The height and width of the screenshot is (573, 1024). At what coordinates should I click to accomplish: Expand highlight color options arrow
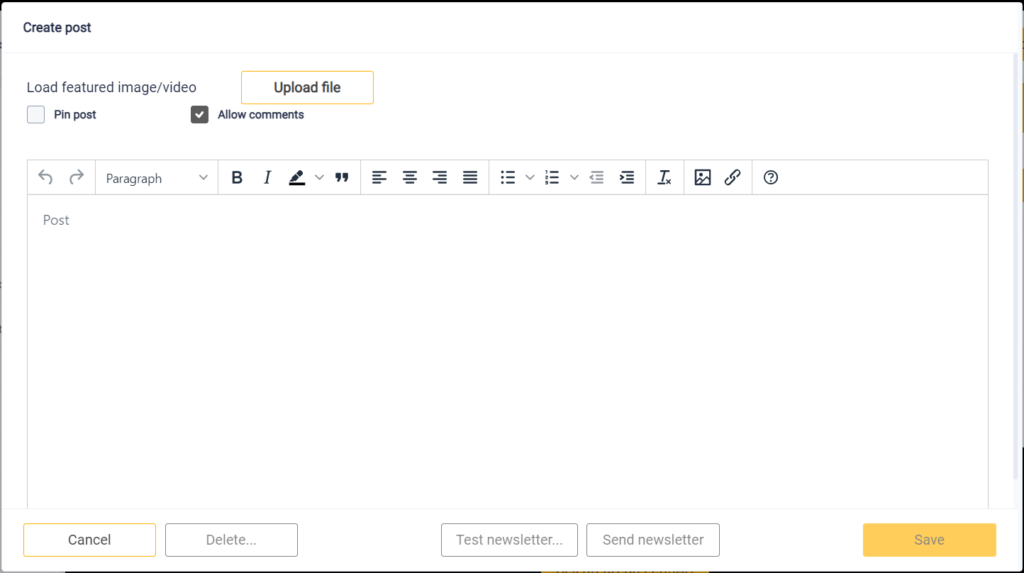click(319, 177)
